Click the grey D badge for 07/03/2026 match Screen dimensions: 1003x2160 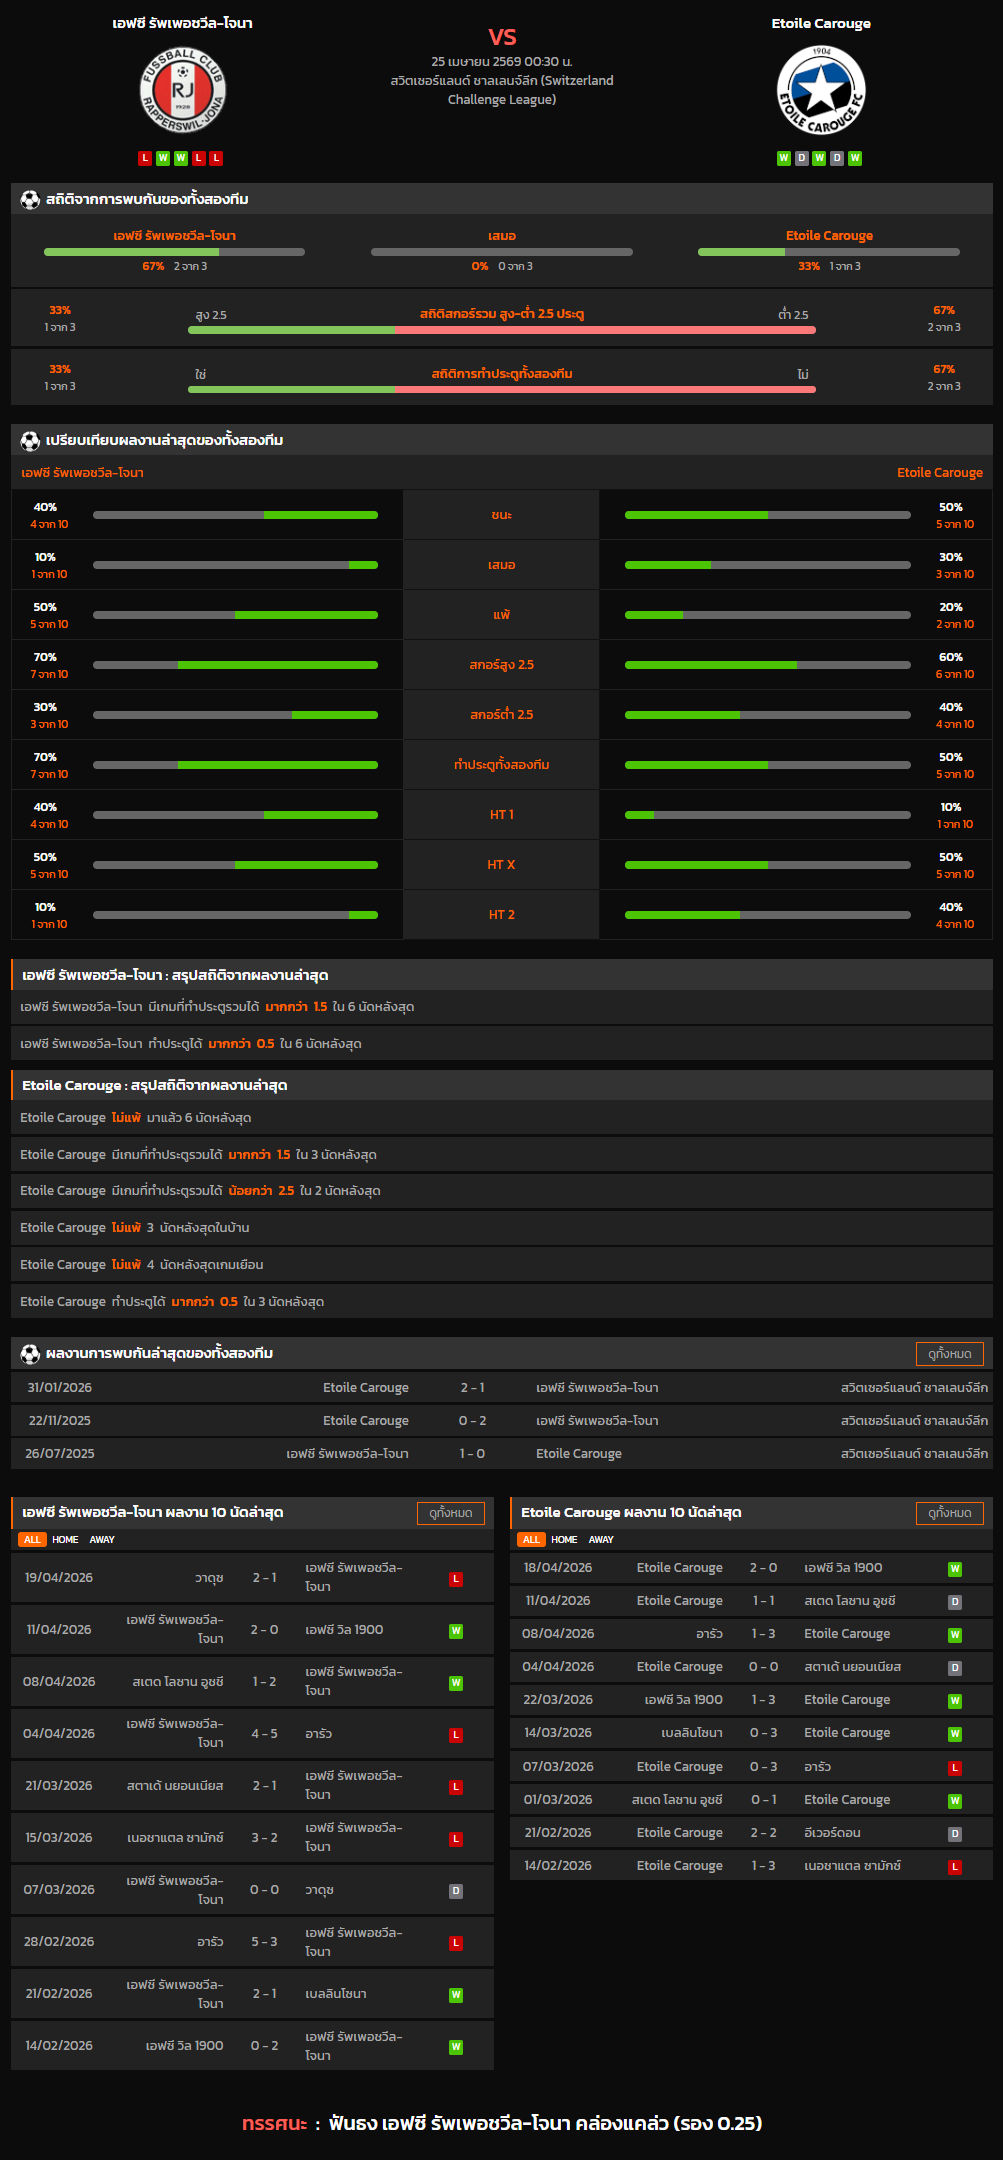456,1891
